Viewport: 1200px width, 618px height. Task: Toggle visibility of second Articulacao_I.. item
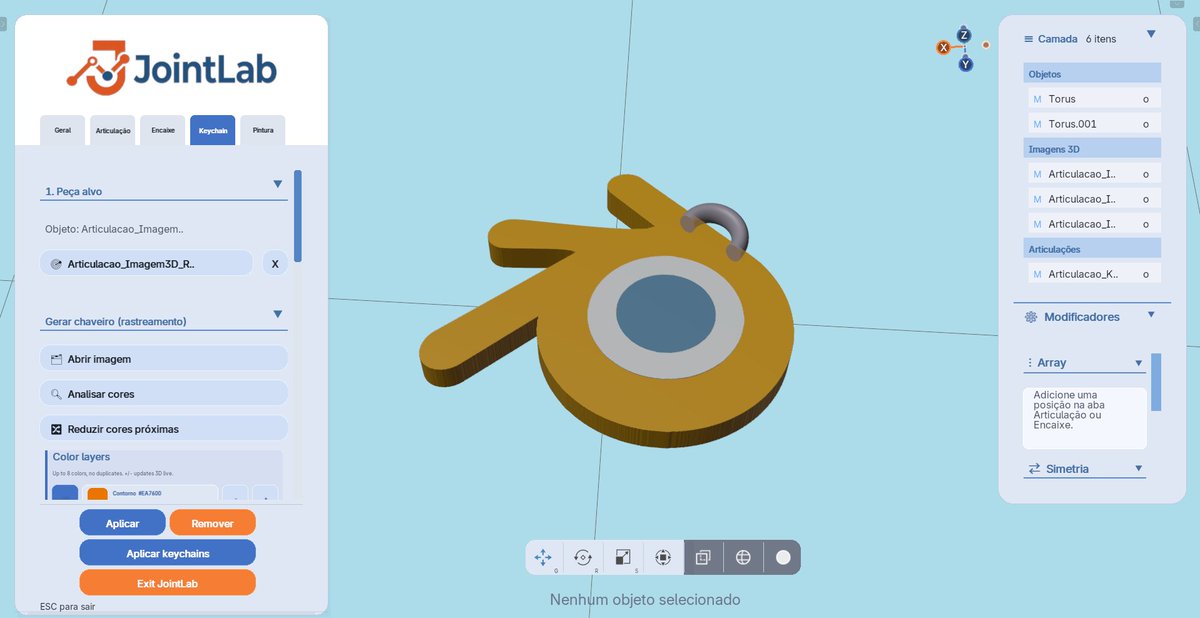click(x=1146, y=199)
